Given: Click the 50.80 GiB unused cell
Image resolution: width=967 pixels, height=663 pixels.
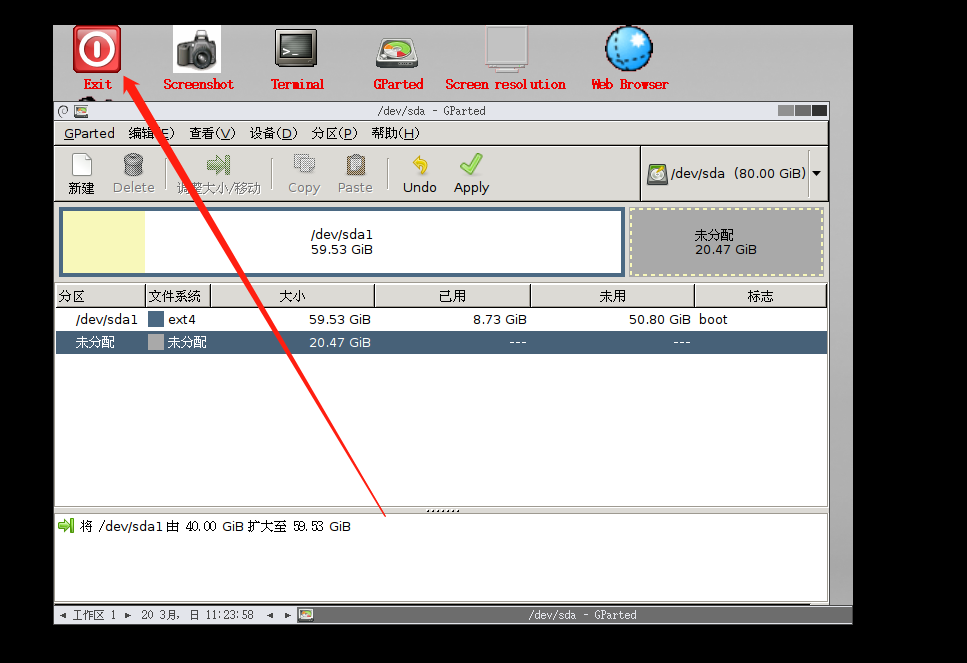Looking at the screenshot, I should coord(659,319).
